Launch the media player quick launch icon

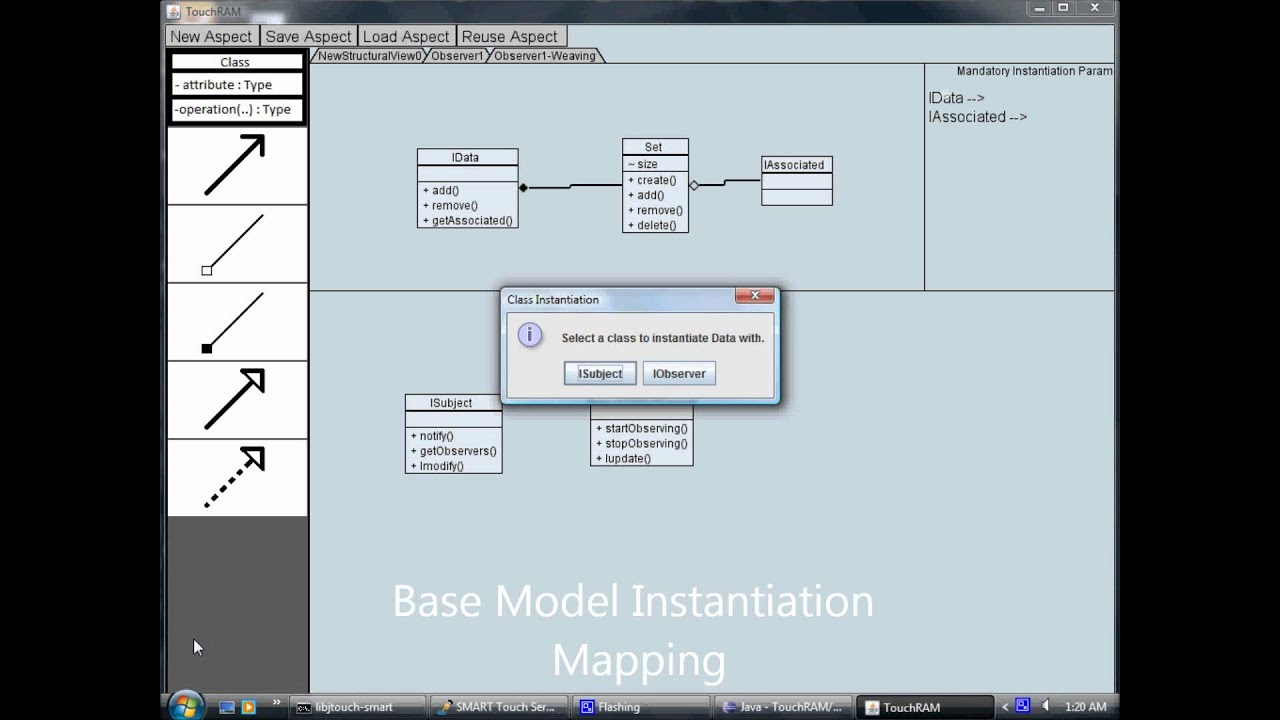[248, 707]
